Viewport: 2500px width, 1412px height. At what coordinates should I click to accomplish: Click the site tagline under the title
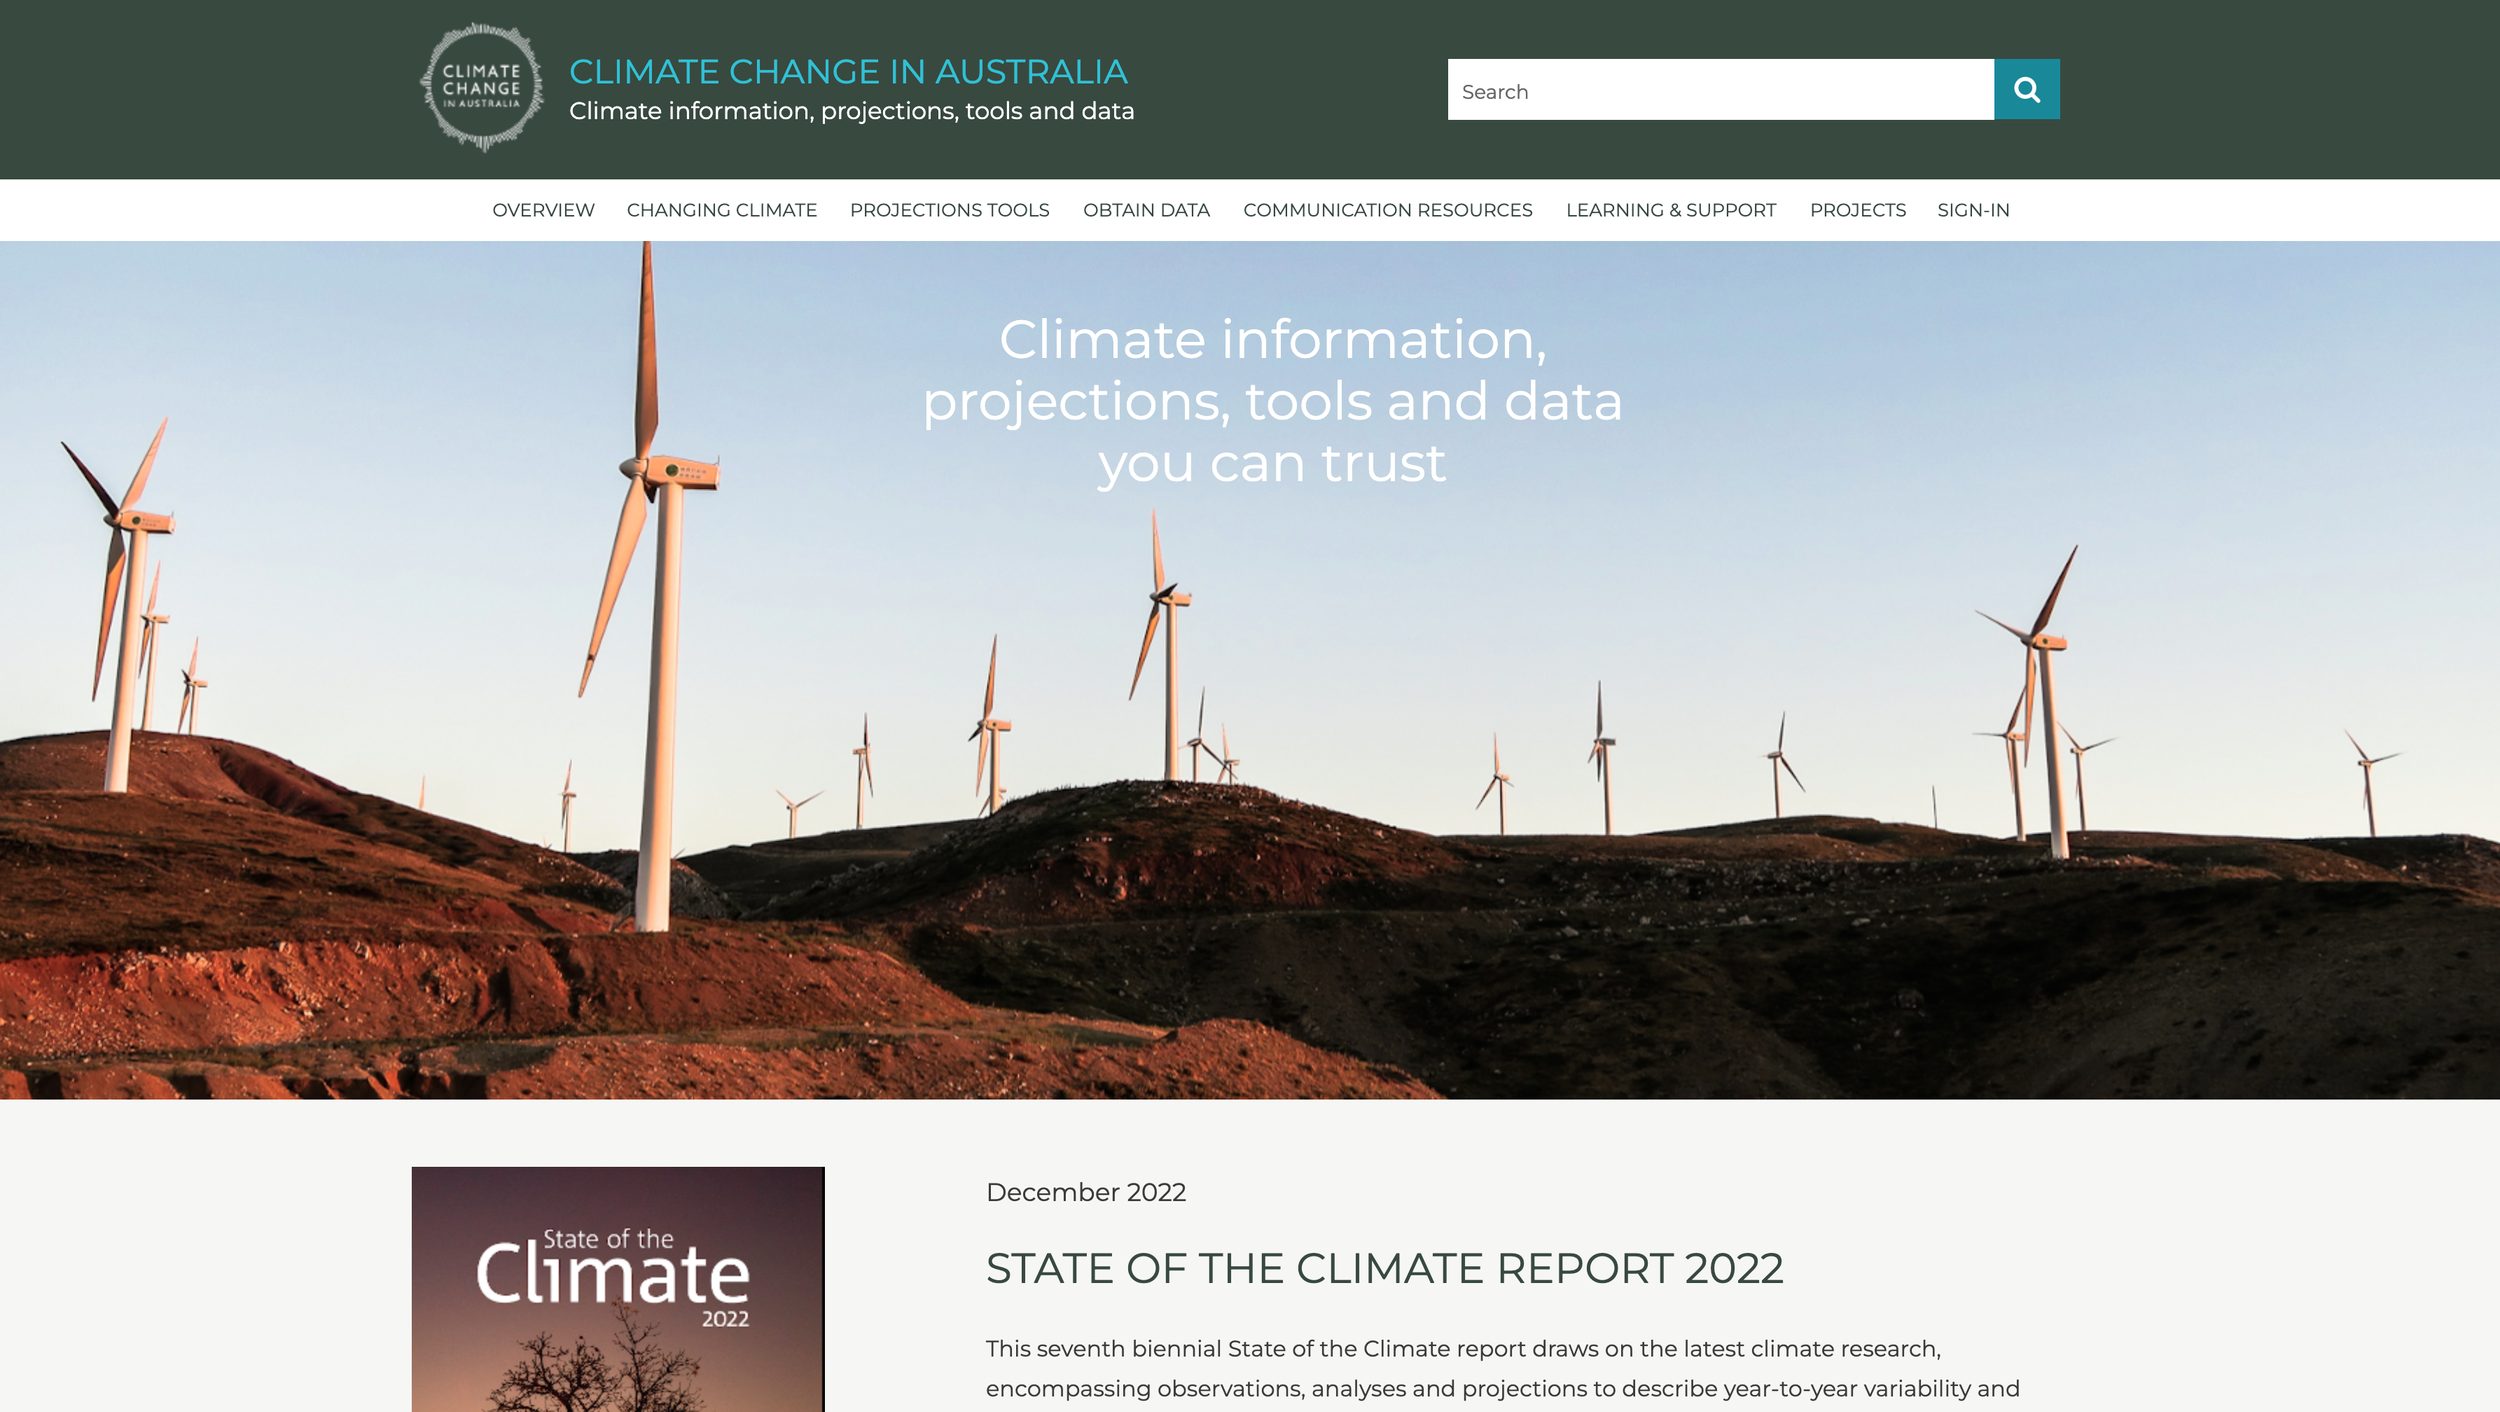click(851, 111)
